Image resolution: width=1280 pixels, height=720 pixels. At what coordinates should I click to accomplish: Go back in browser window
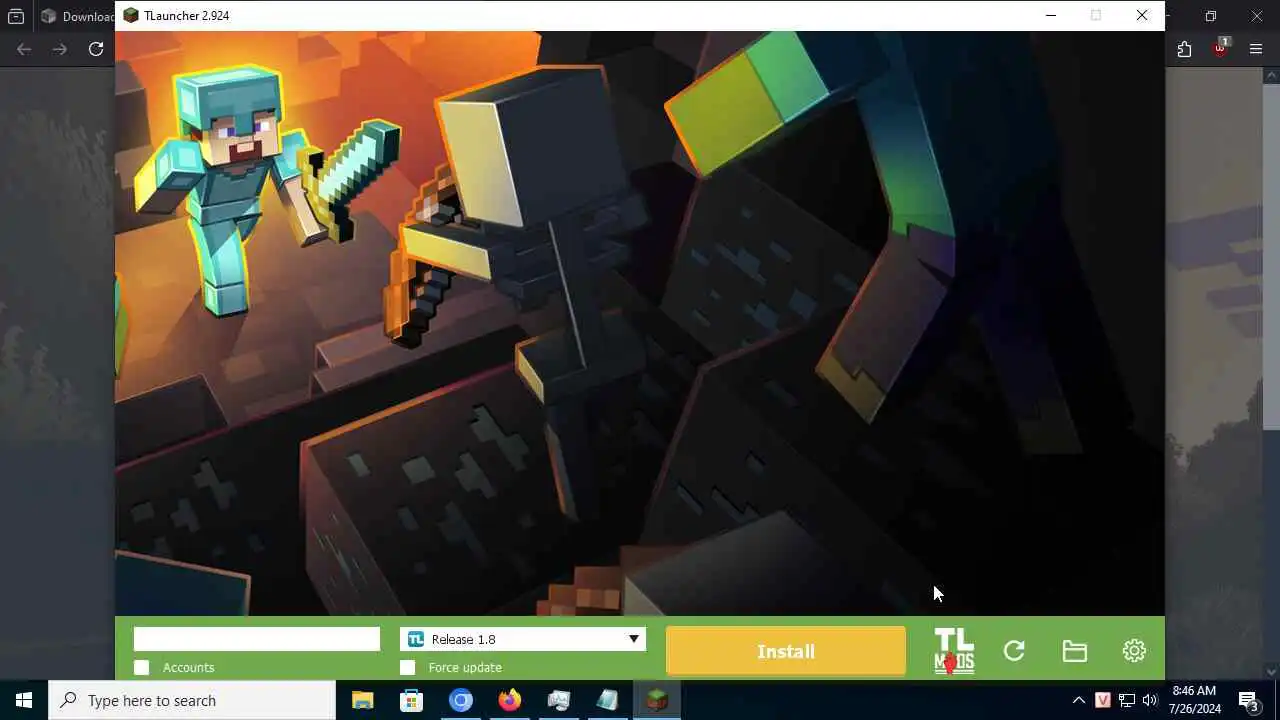tap(24, 49)
